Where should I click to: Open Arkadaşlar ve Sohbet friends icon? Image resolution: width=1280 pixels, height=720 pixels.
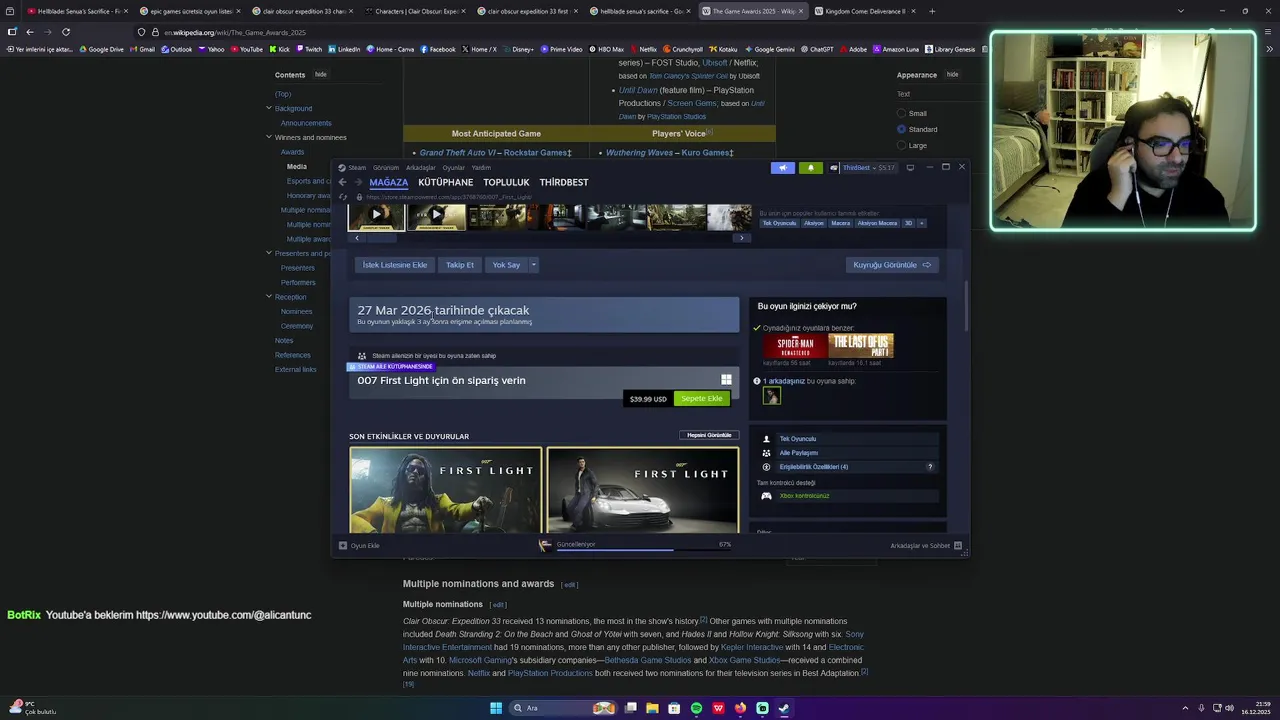(x=958, y=546)
